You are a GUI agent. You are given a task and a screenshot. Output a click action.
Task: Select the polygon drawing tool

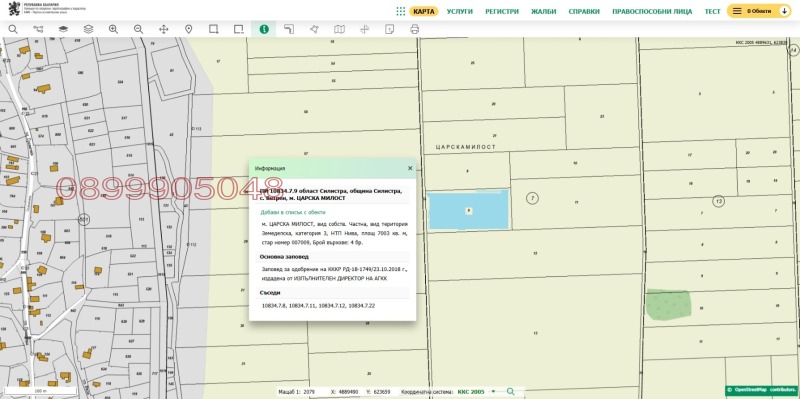click(x=314, y=29)
